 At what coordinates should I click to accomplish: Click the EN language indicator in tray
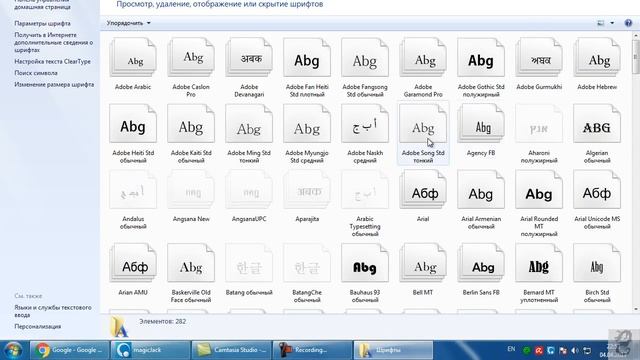511,349
